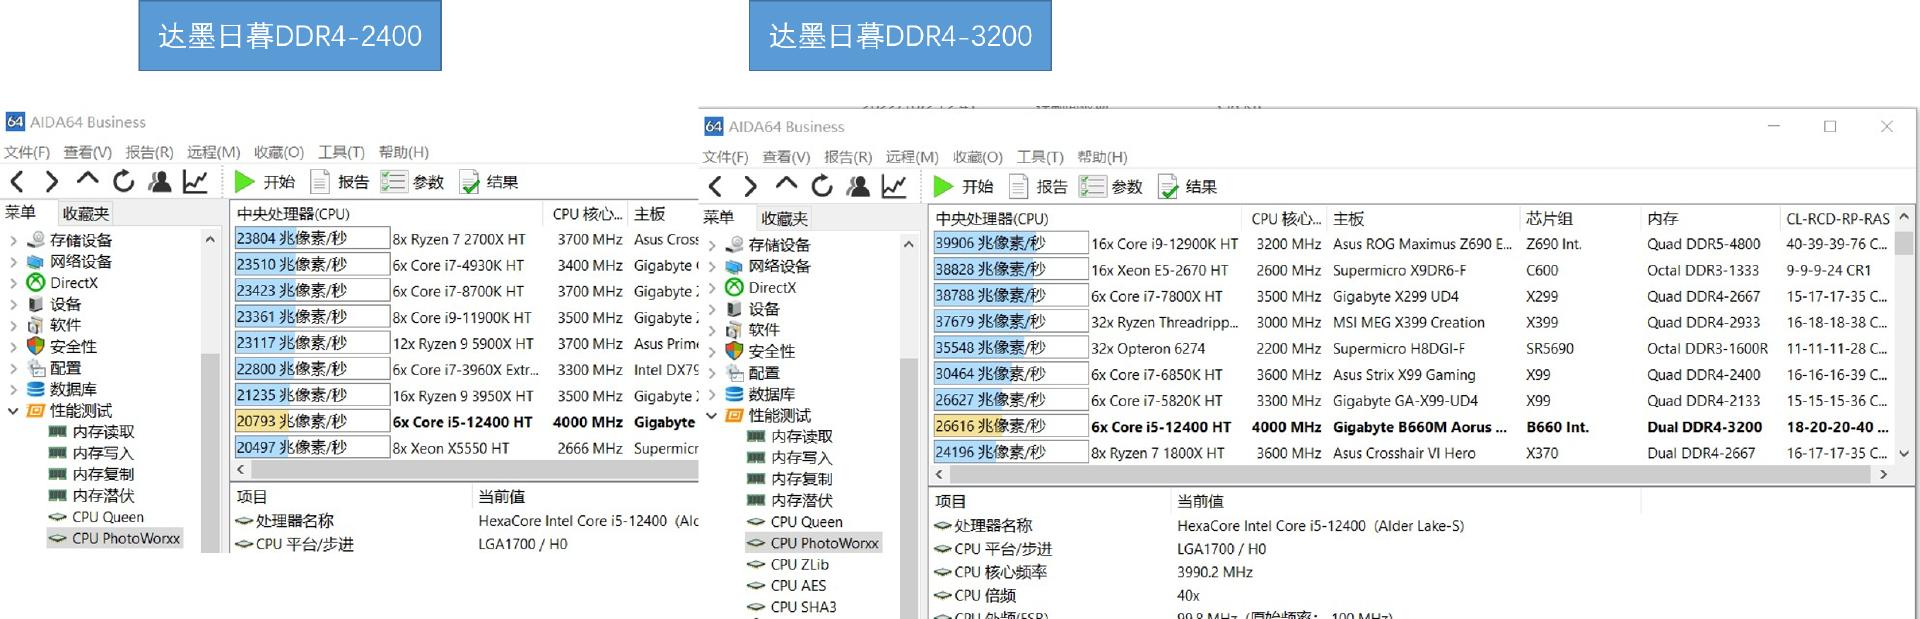Collapse 性能测试 node in left window tree
1920x619 pixels.
click(13, 410)
